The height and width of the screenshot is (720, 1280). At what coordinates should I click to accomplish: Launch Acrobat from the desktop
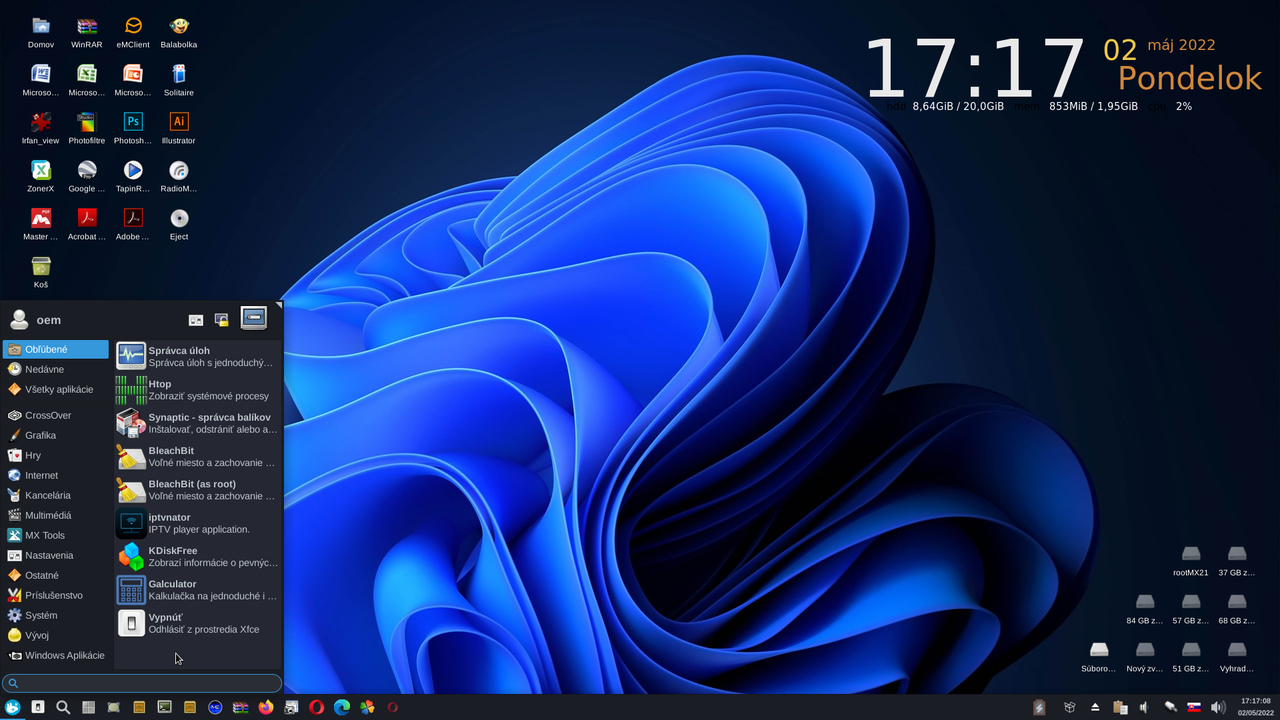(87, 224)
